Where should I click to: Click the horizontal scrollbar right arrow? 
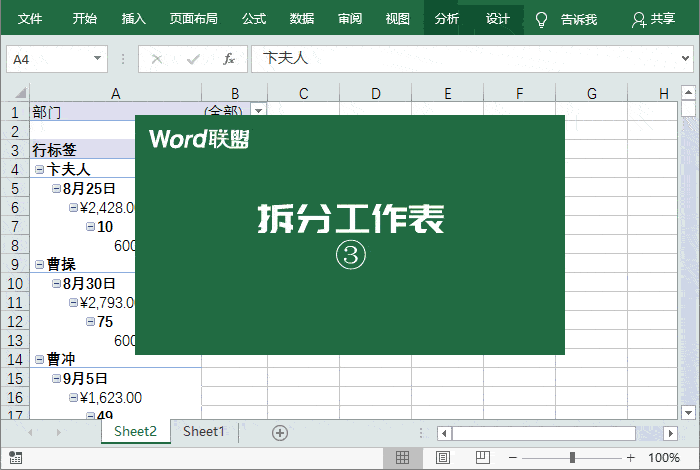(x=671, y=433)
